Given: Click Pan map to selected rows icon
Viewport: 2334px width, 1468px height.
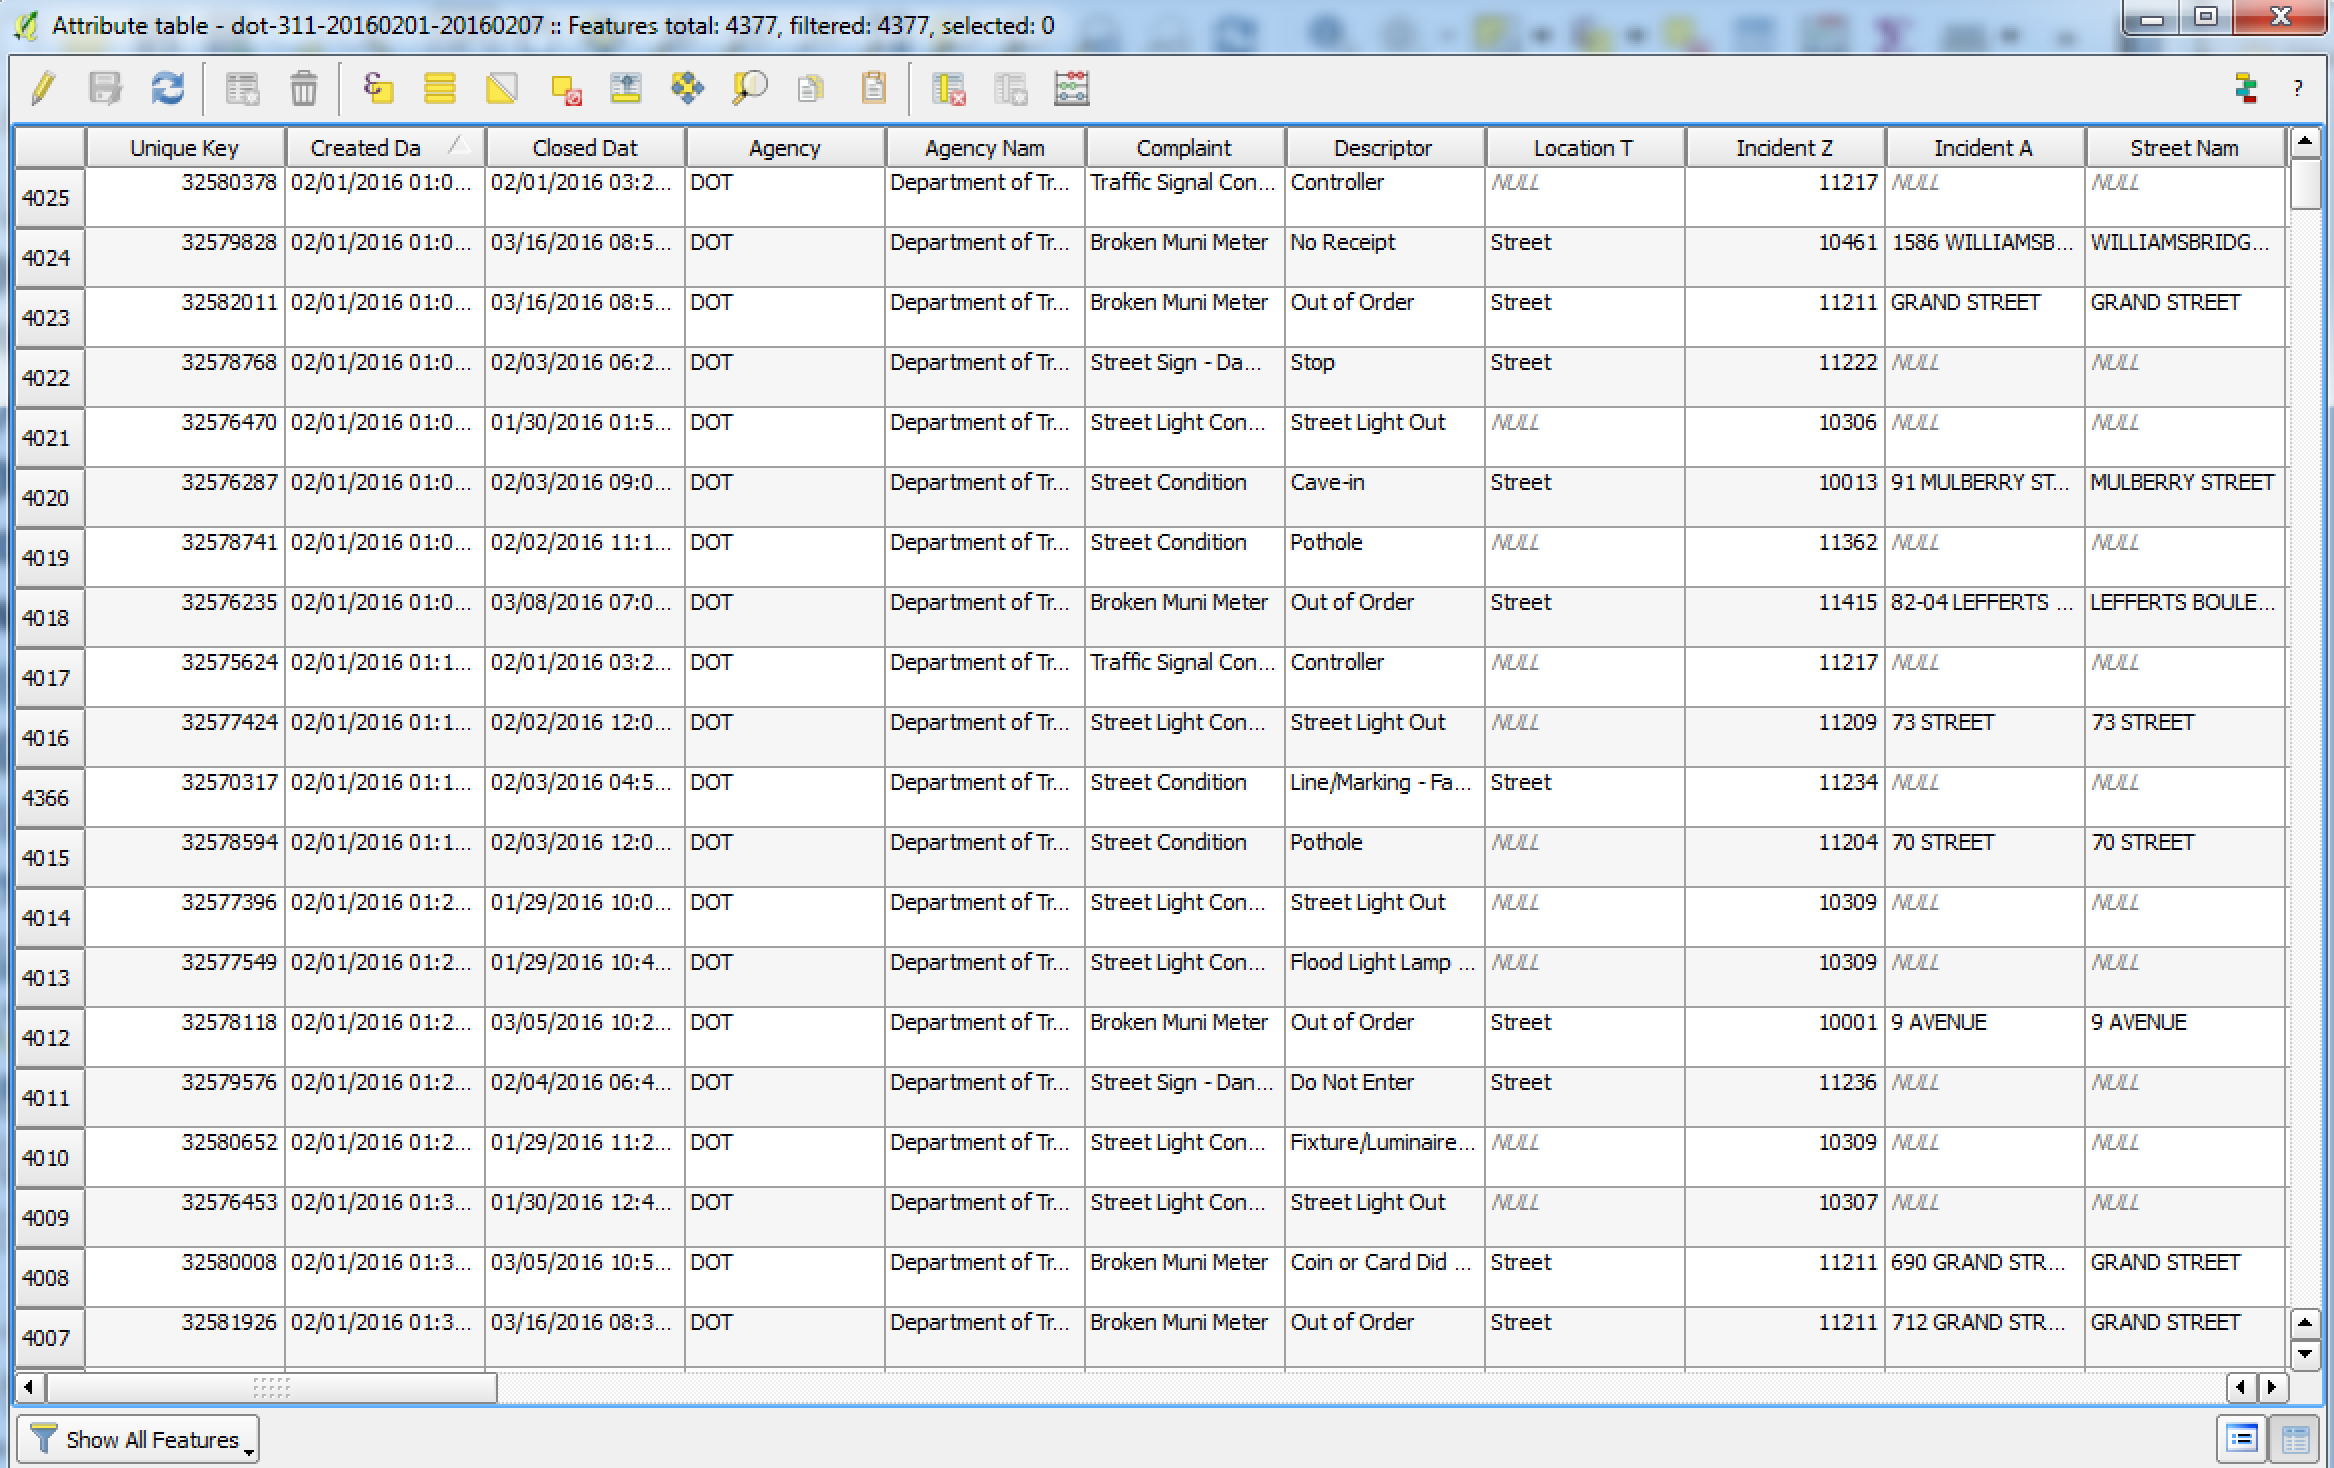Looking at the screenshot, I should coord(688,89).
